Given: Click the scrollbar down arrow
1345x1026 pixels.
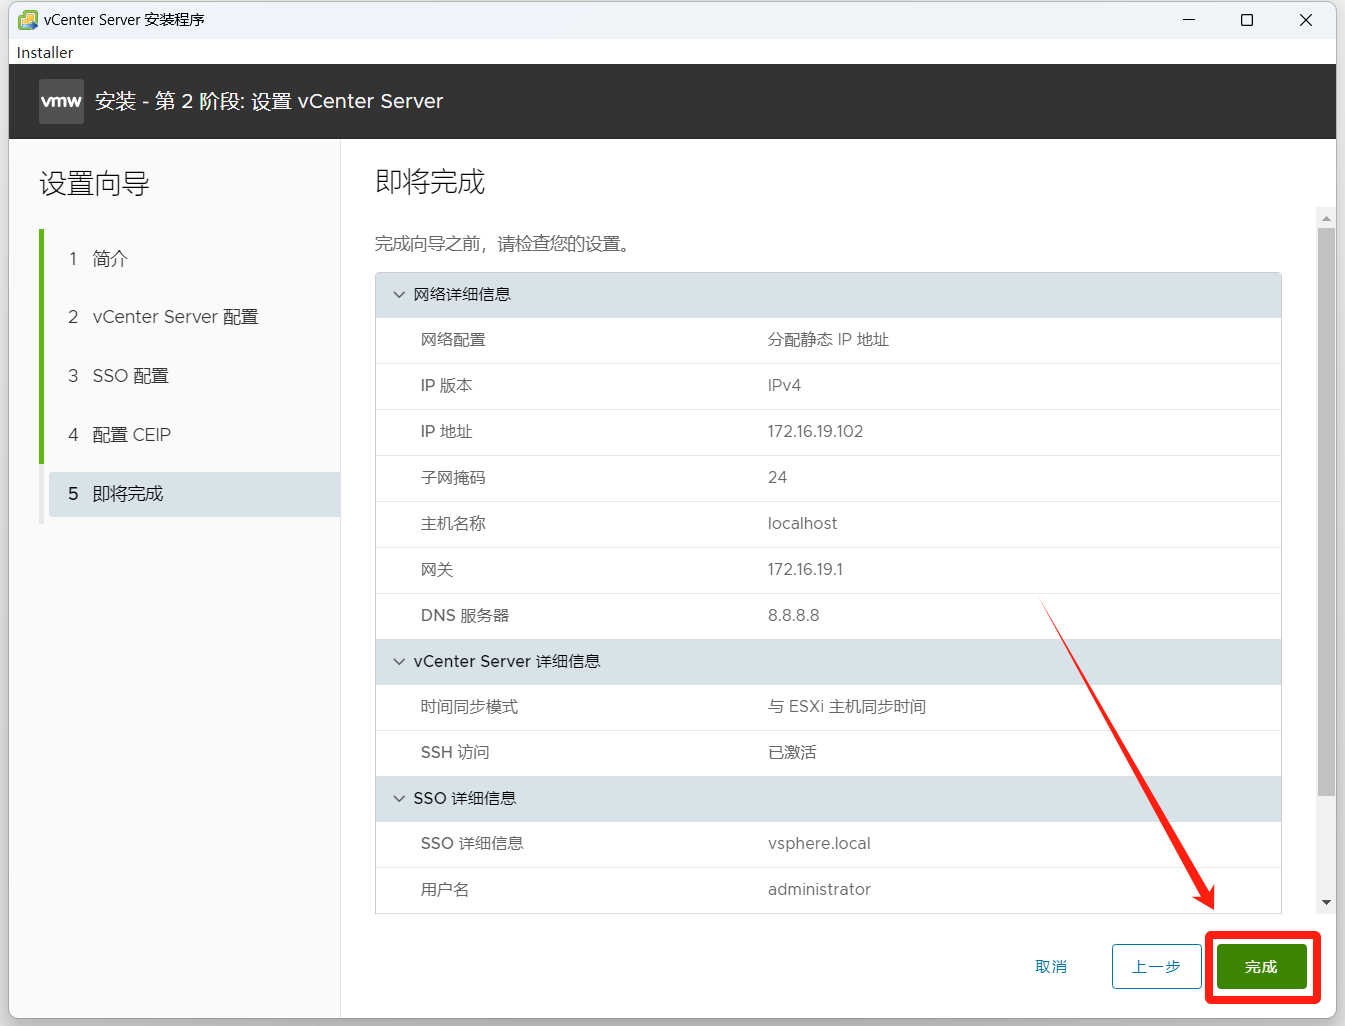Looking at the screenshot, I should (x=1326, y=902).
